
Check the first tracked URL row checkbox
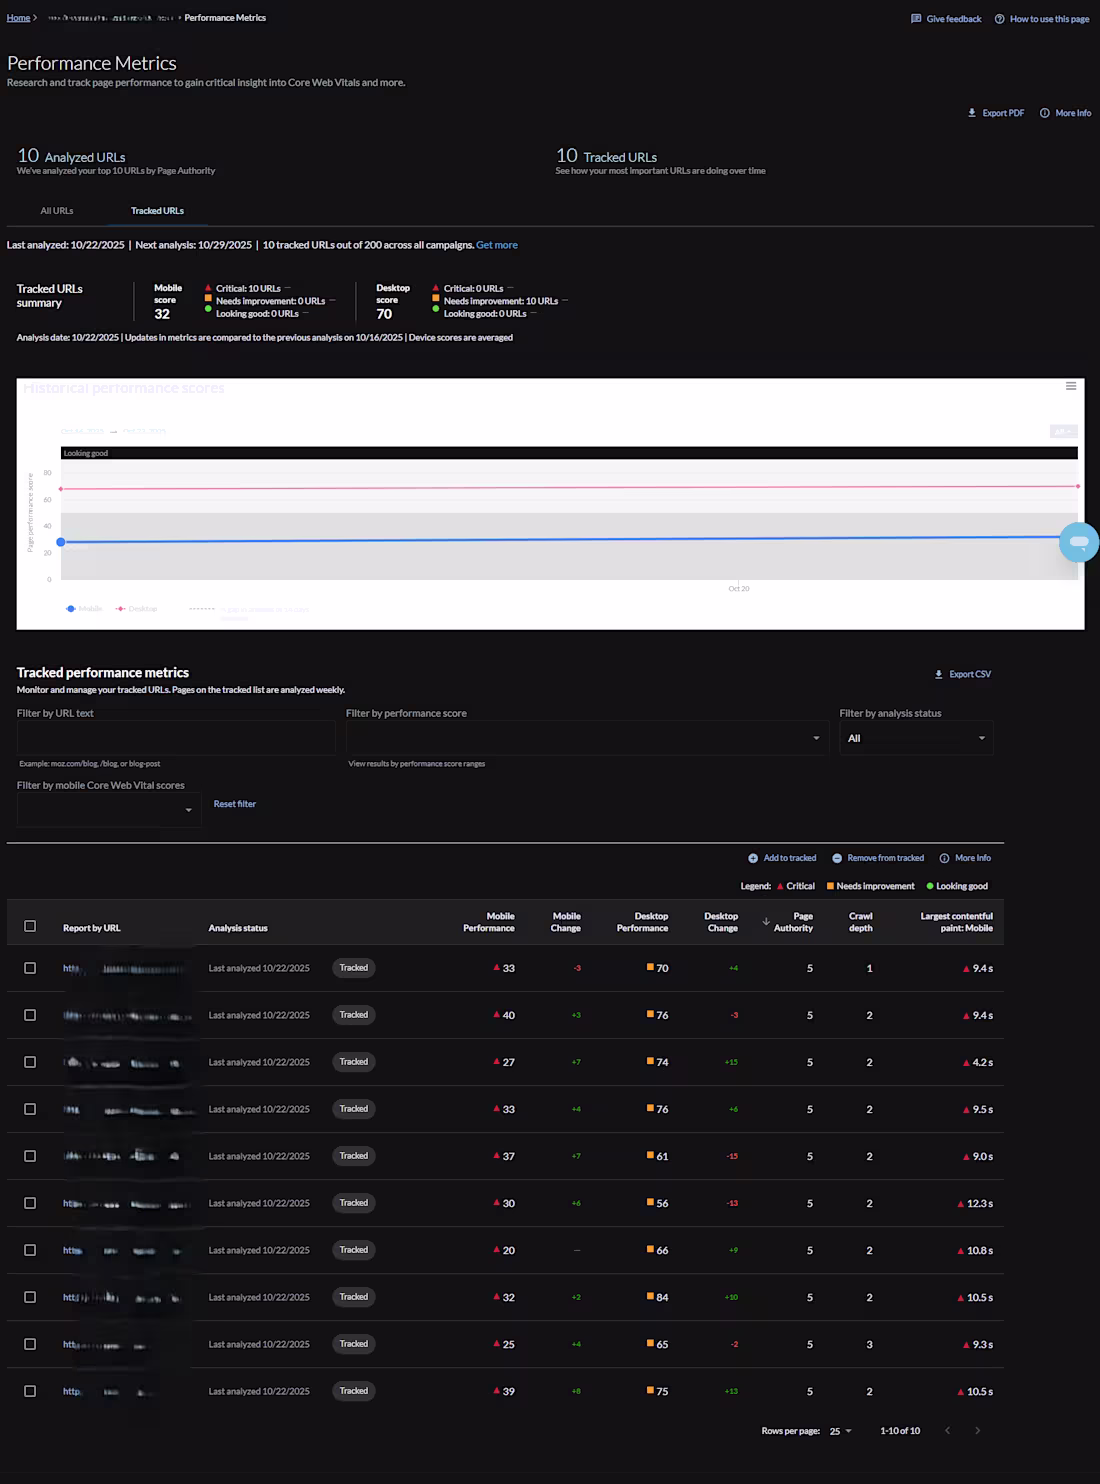click(30, 967)
